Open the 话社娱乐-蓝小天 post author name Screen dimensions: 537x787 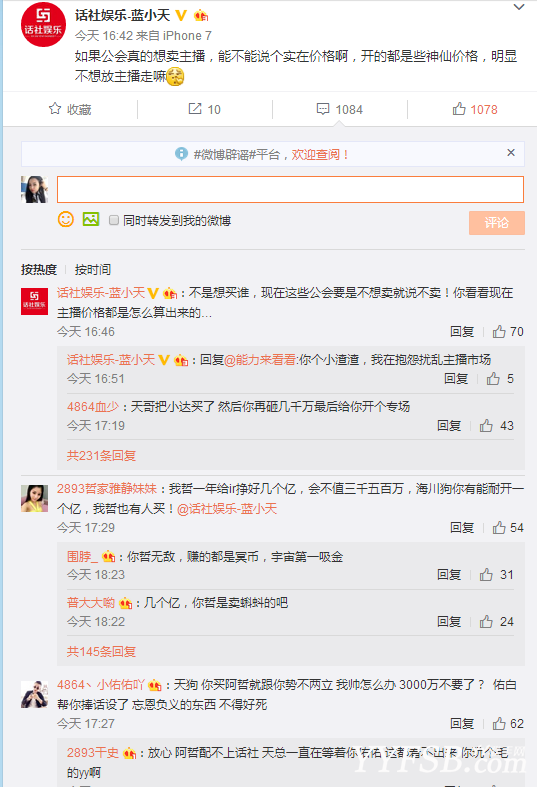coord(123,16)
